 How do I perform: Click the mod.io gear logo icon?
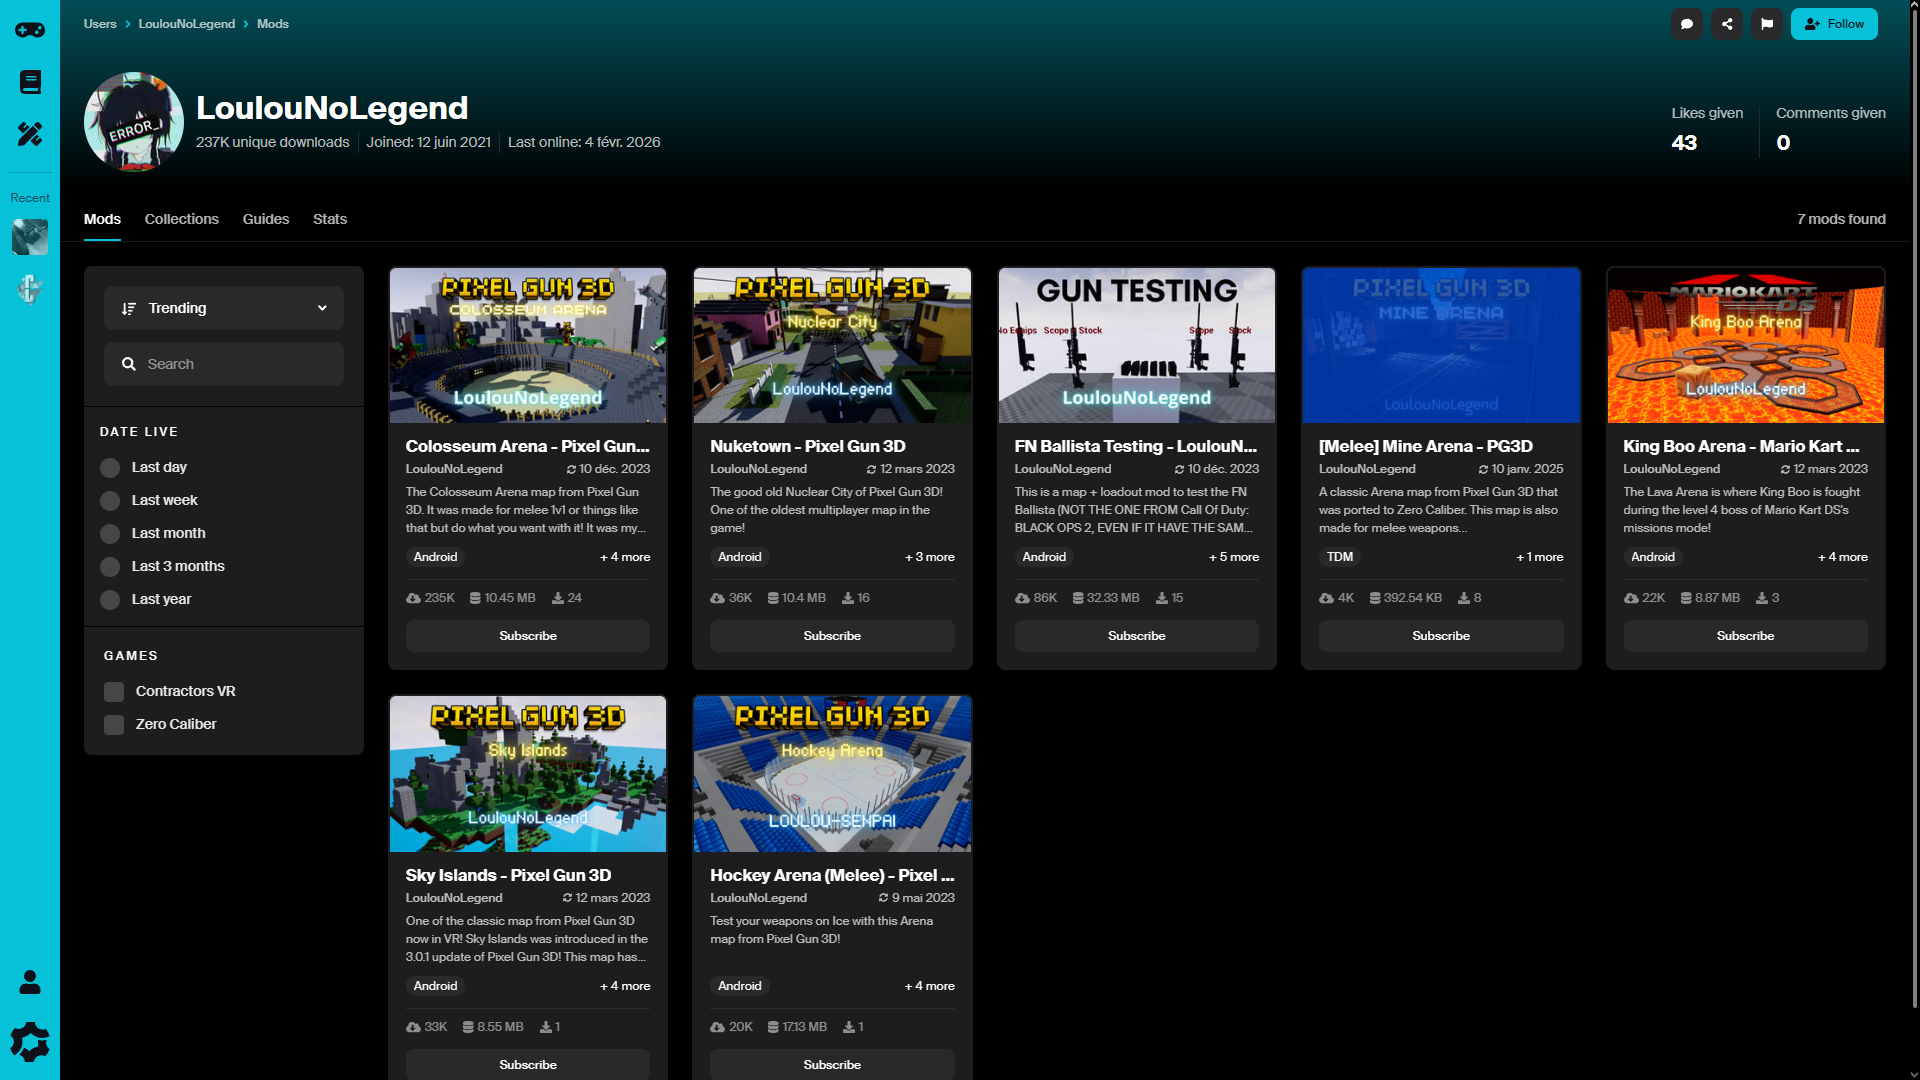click(30, 1042)
